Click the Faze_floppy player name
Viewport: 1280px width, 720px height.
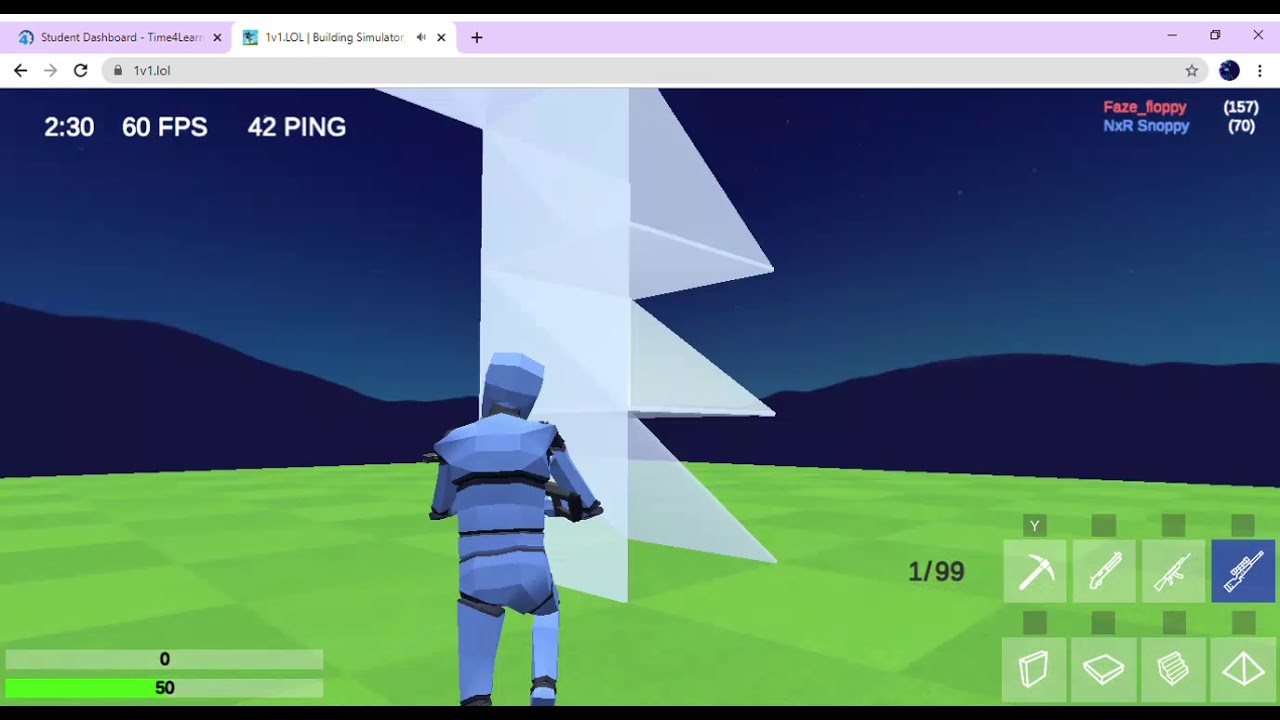1145,107
